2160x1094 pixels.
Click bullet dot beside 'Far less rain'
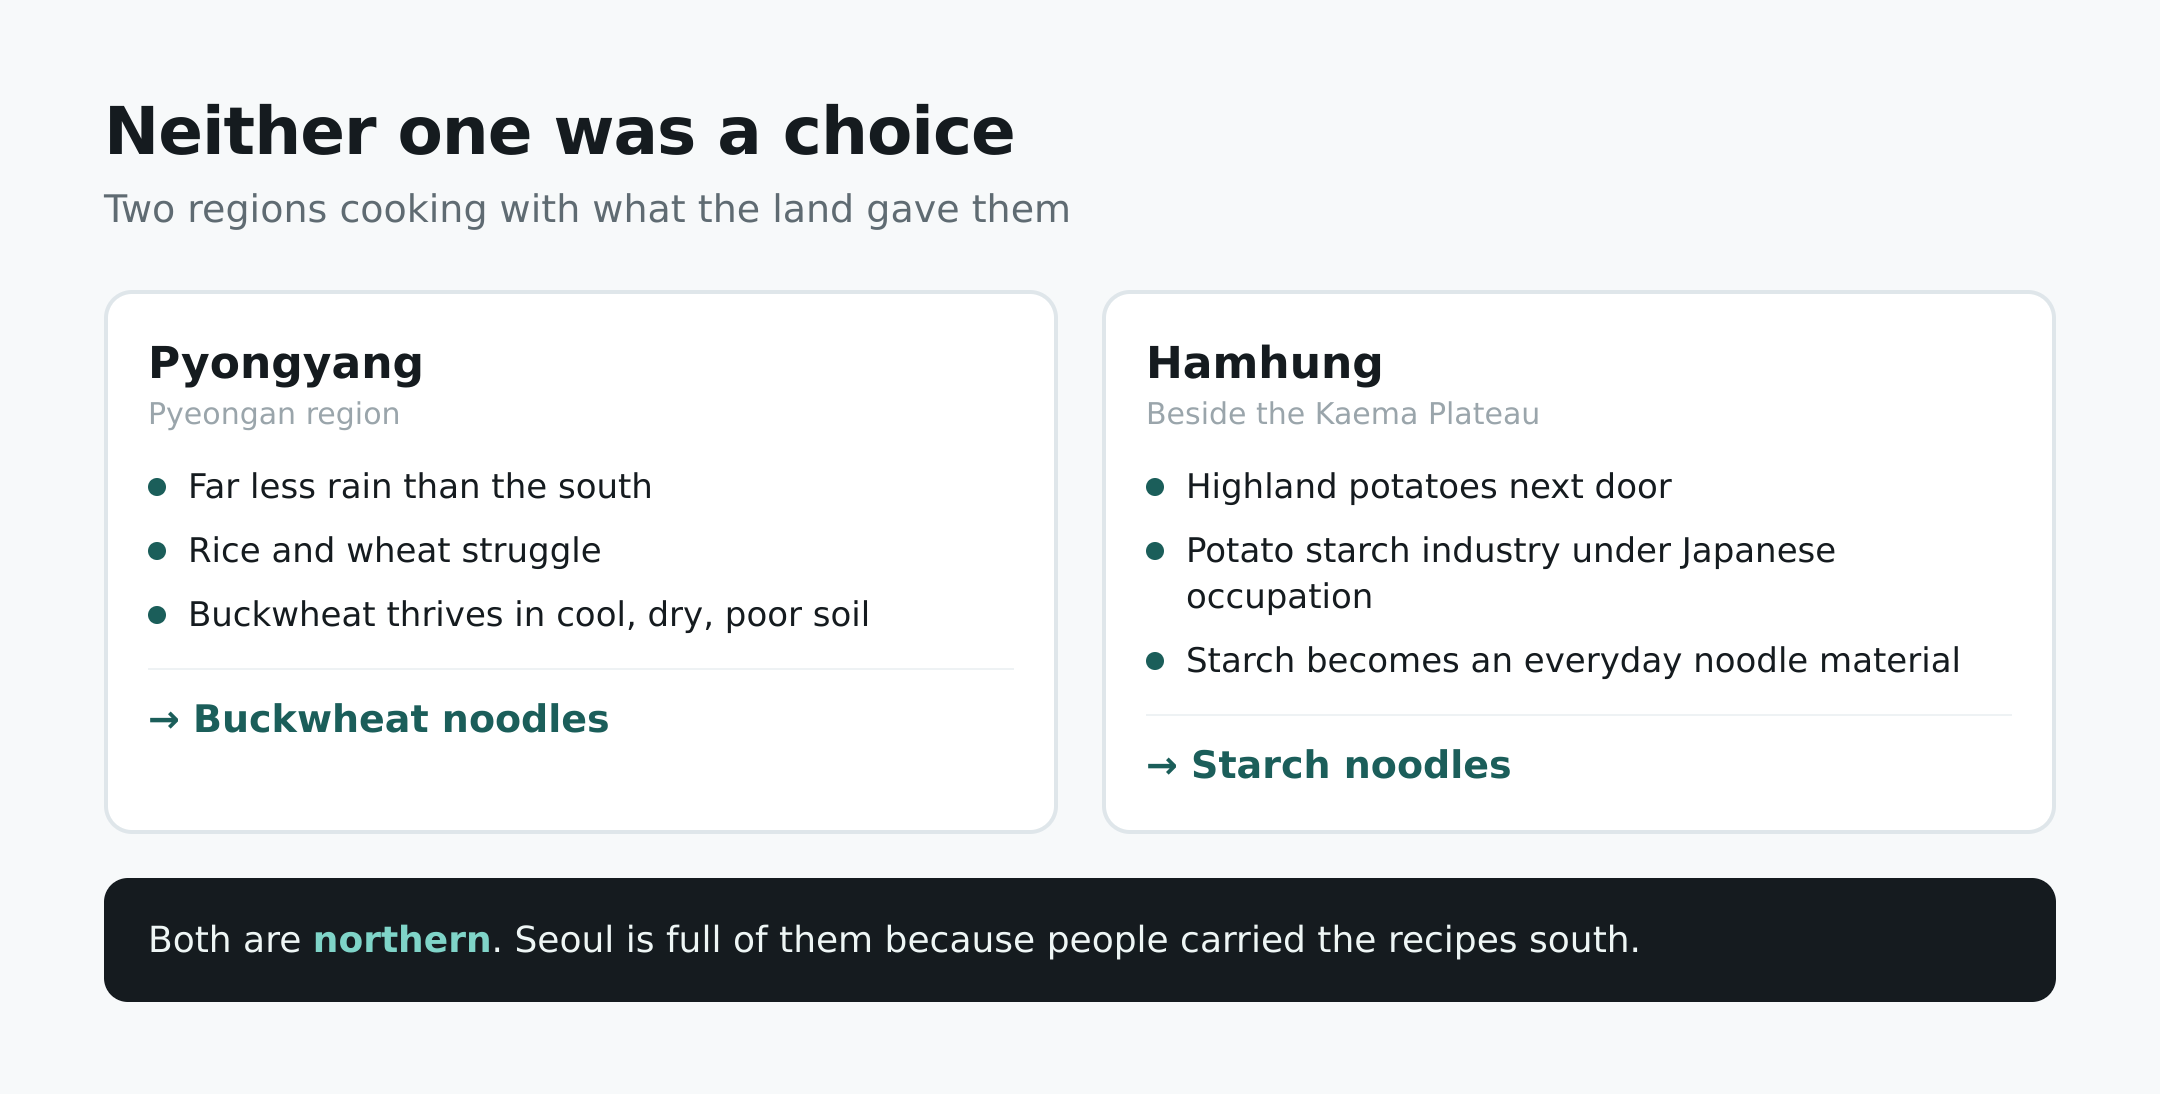[x=157, y=487]
